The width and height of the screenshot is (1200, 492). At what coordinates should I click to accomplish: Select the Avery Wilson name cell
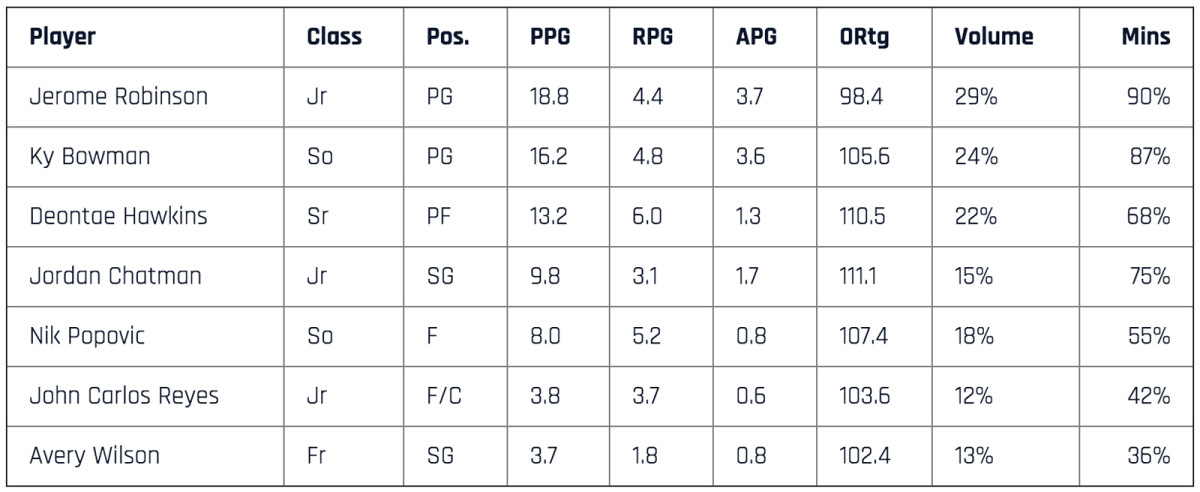94,456
